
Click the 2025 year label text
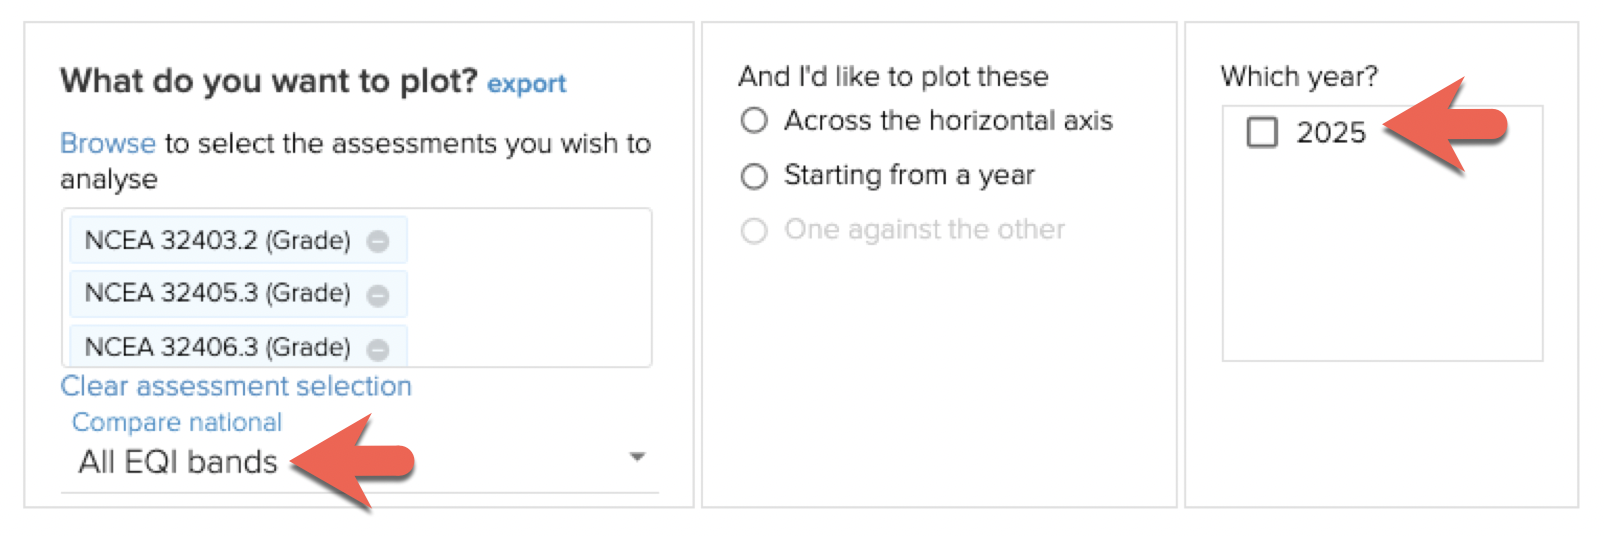1330,133
